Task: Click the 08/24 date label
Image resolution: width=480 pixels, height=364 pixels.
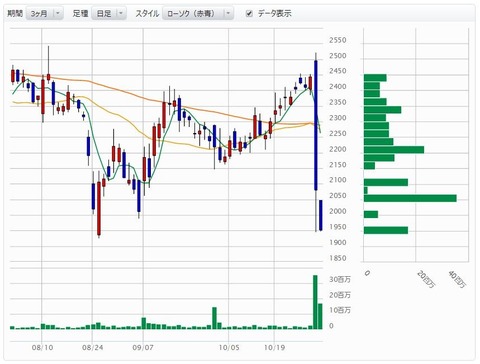Action: (x=93, y=348)
